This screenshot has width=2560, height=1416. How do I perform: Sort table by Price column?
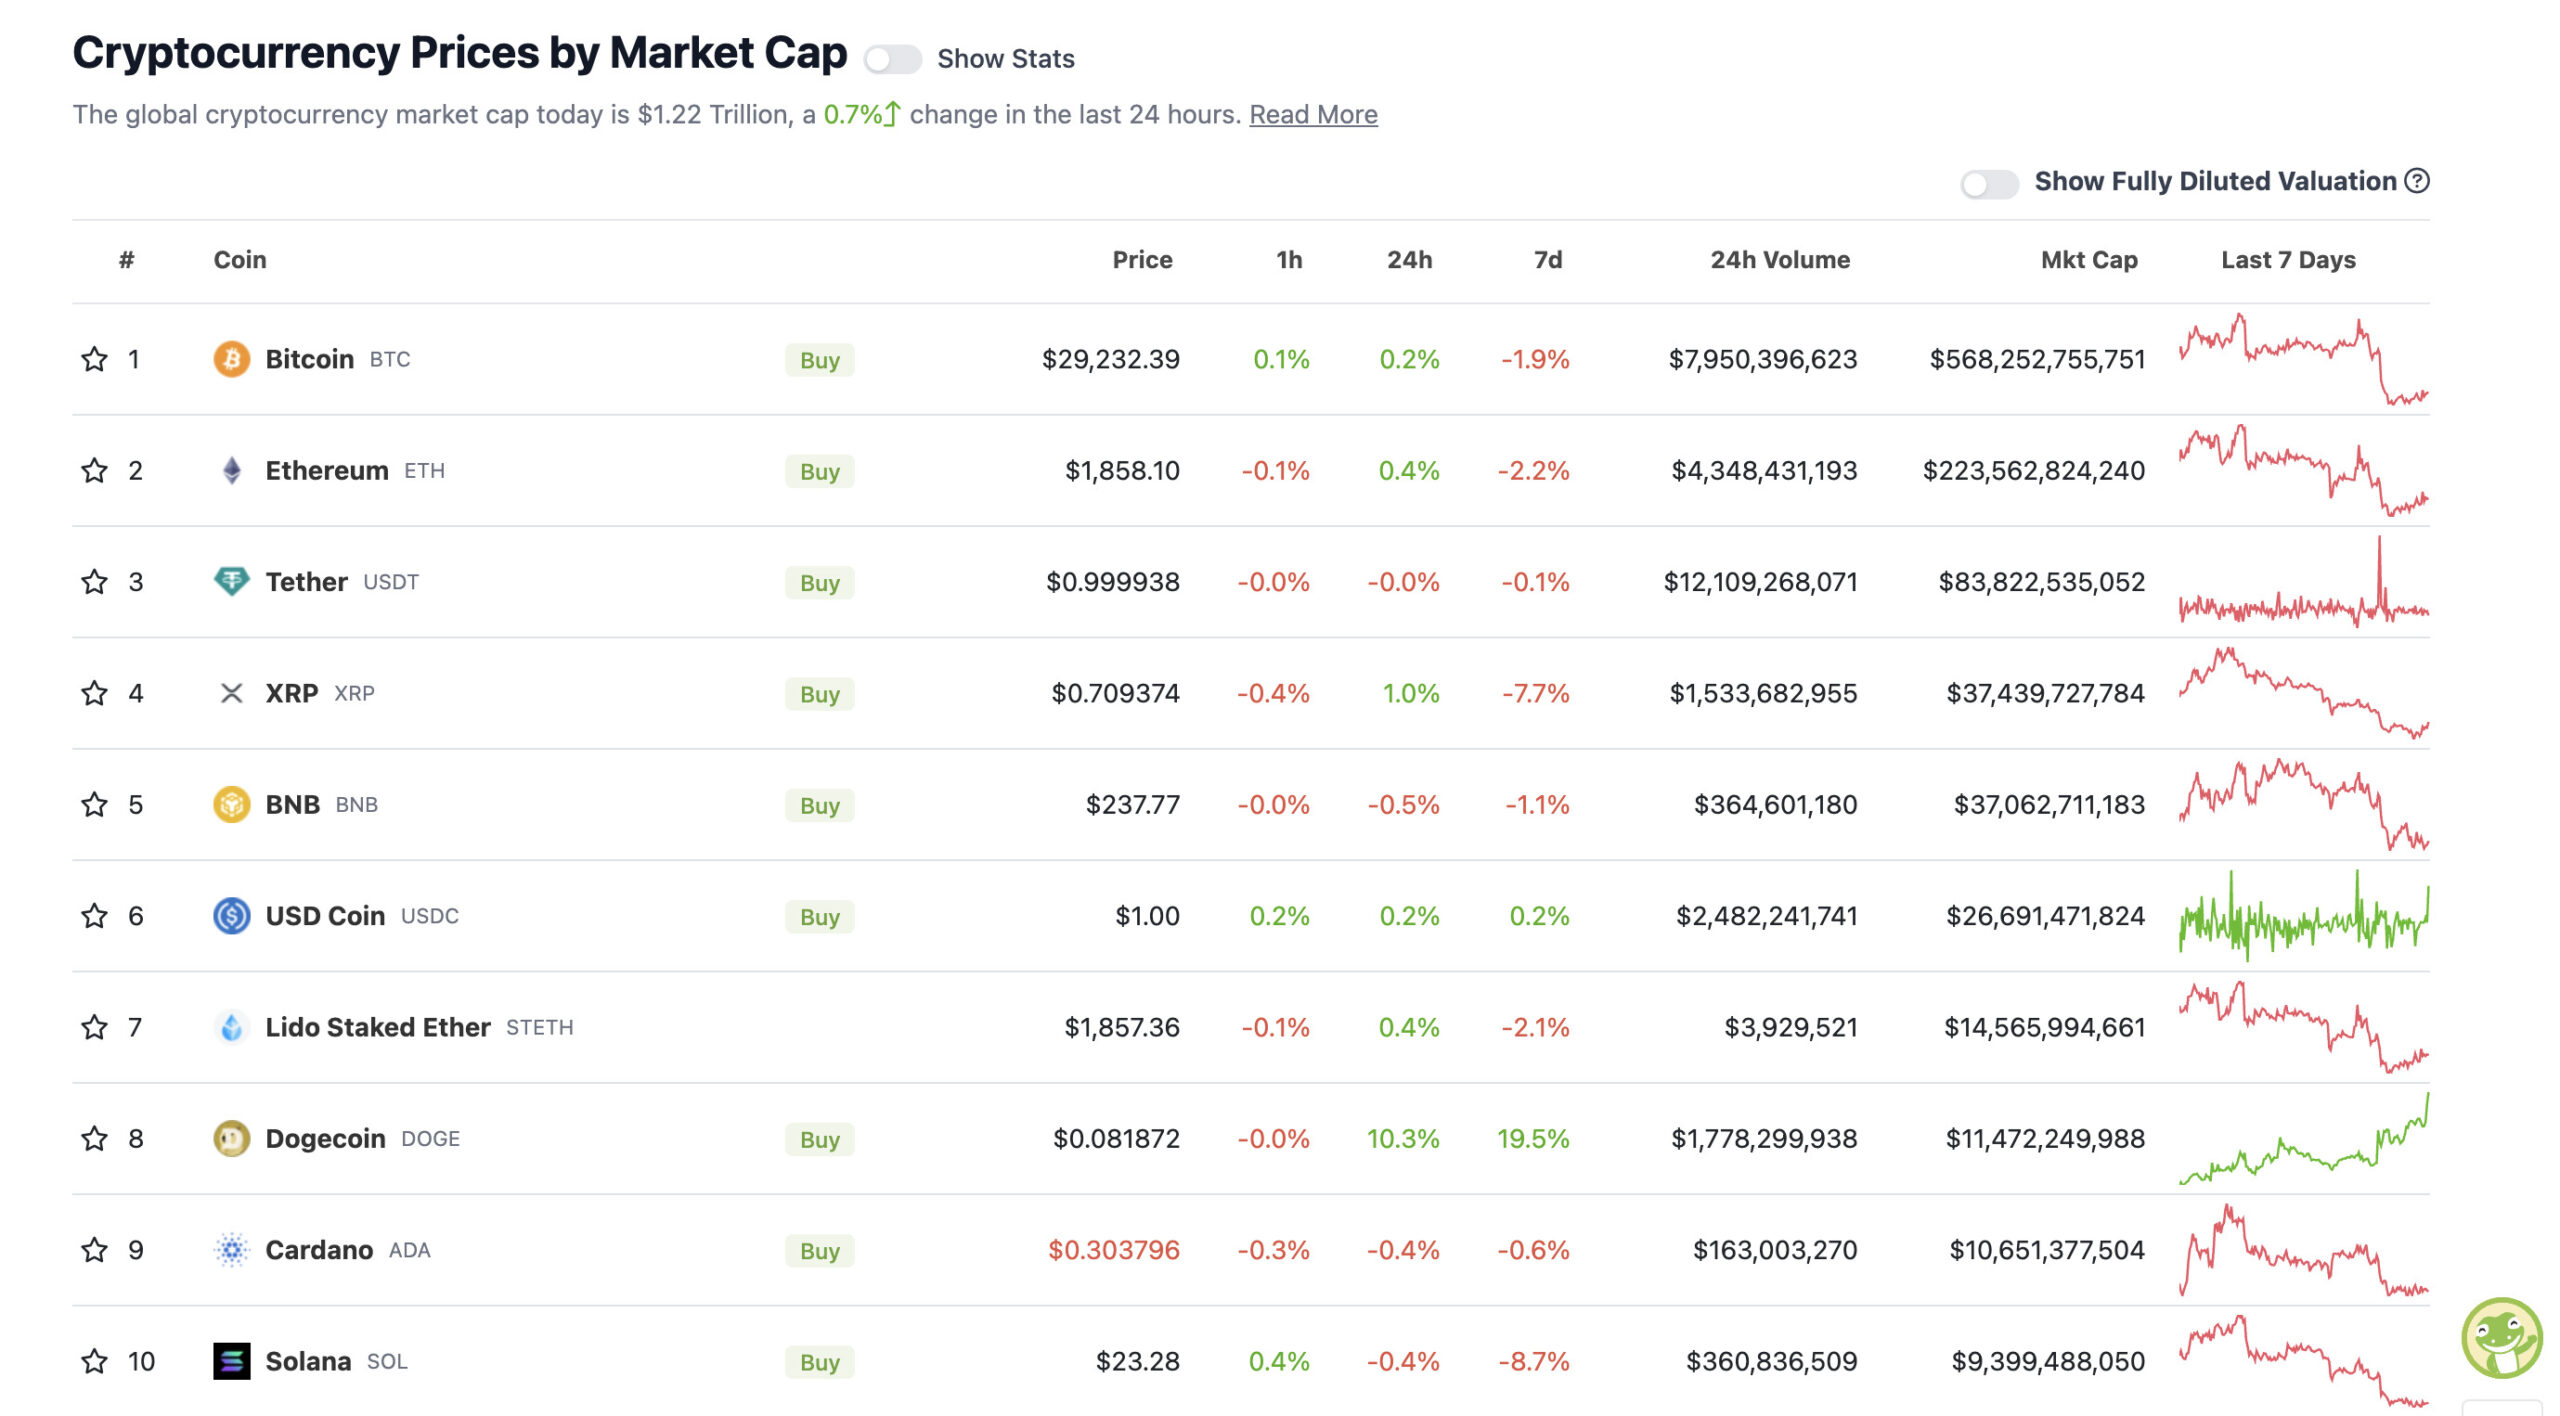[1142, 260]
